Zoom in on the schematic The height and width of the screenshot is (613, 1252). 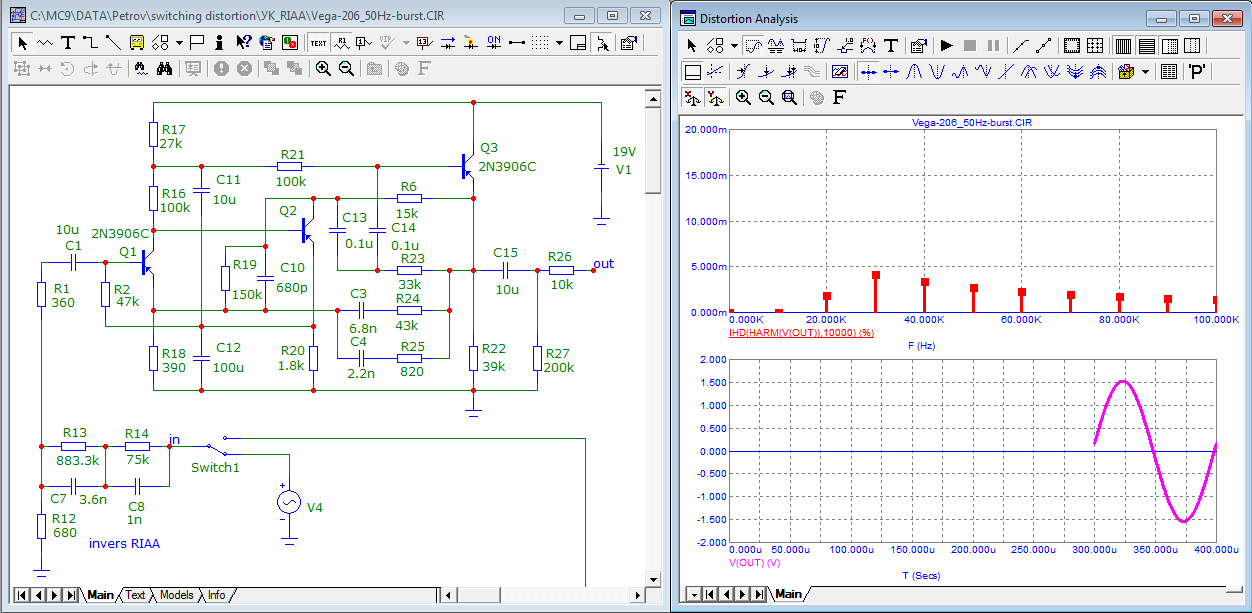pos(323,68)
